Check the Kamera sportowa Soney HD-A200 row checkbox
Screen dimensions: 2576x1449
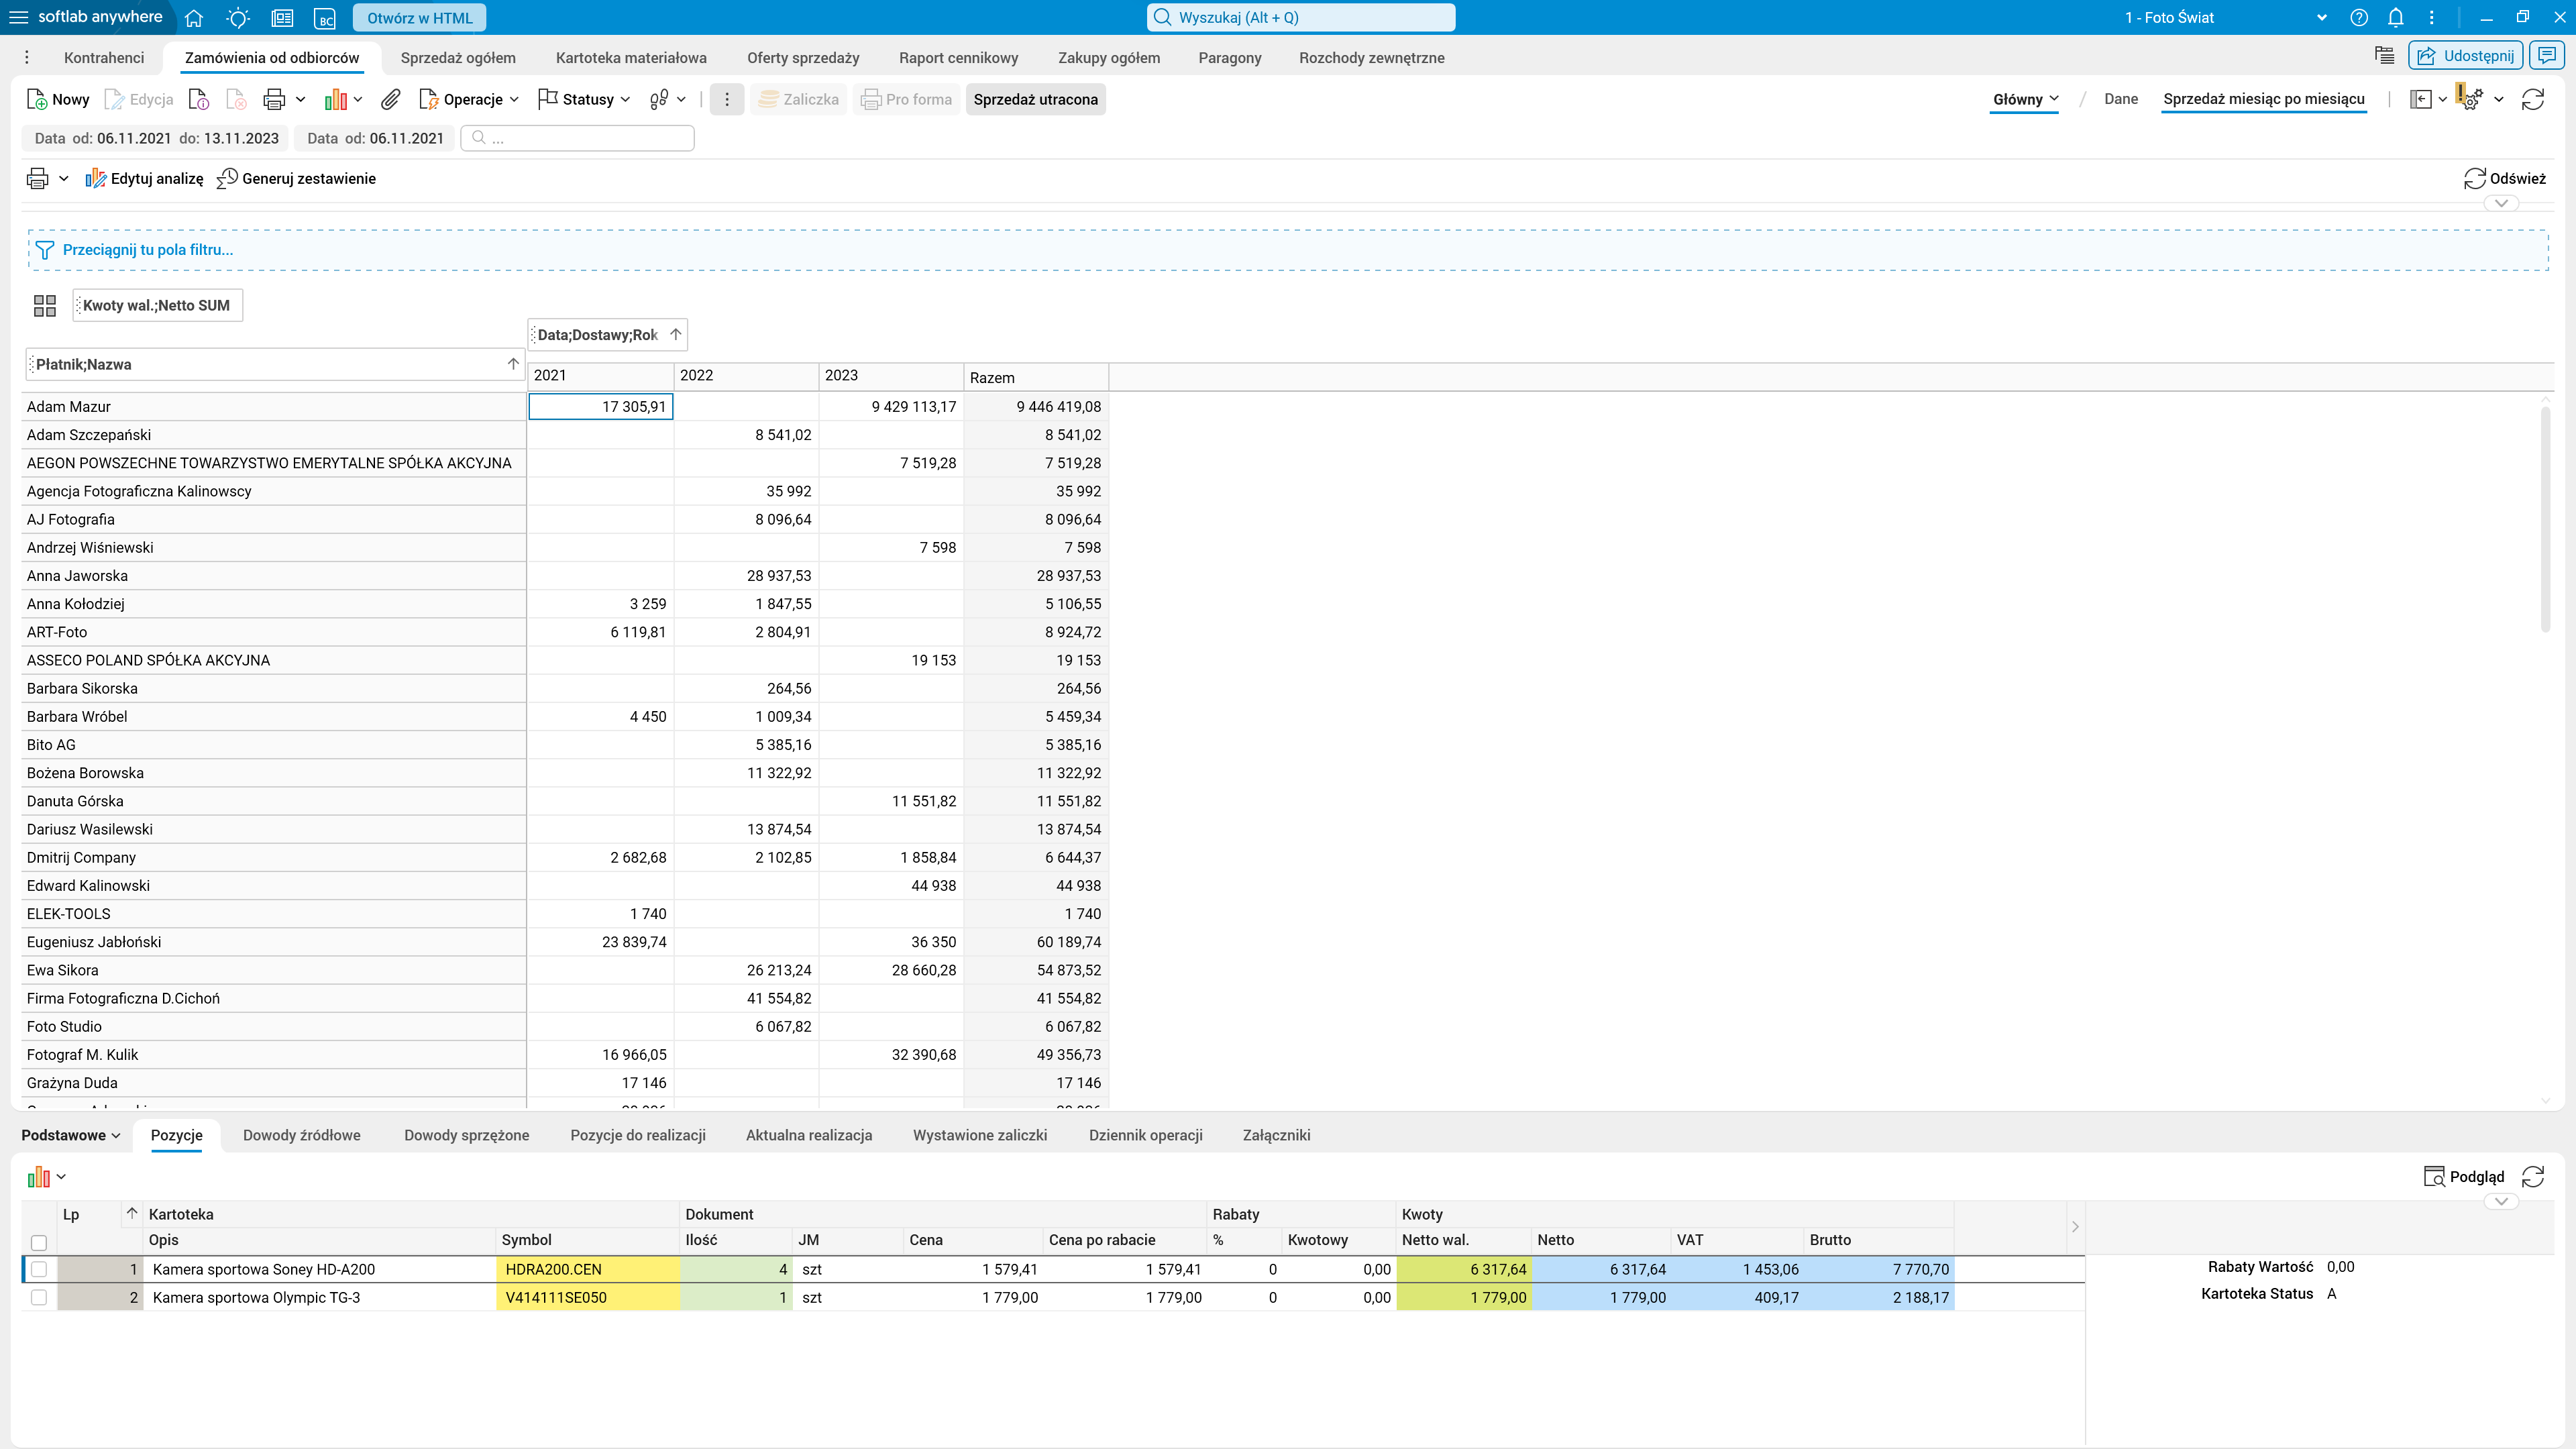39,1269
